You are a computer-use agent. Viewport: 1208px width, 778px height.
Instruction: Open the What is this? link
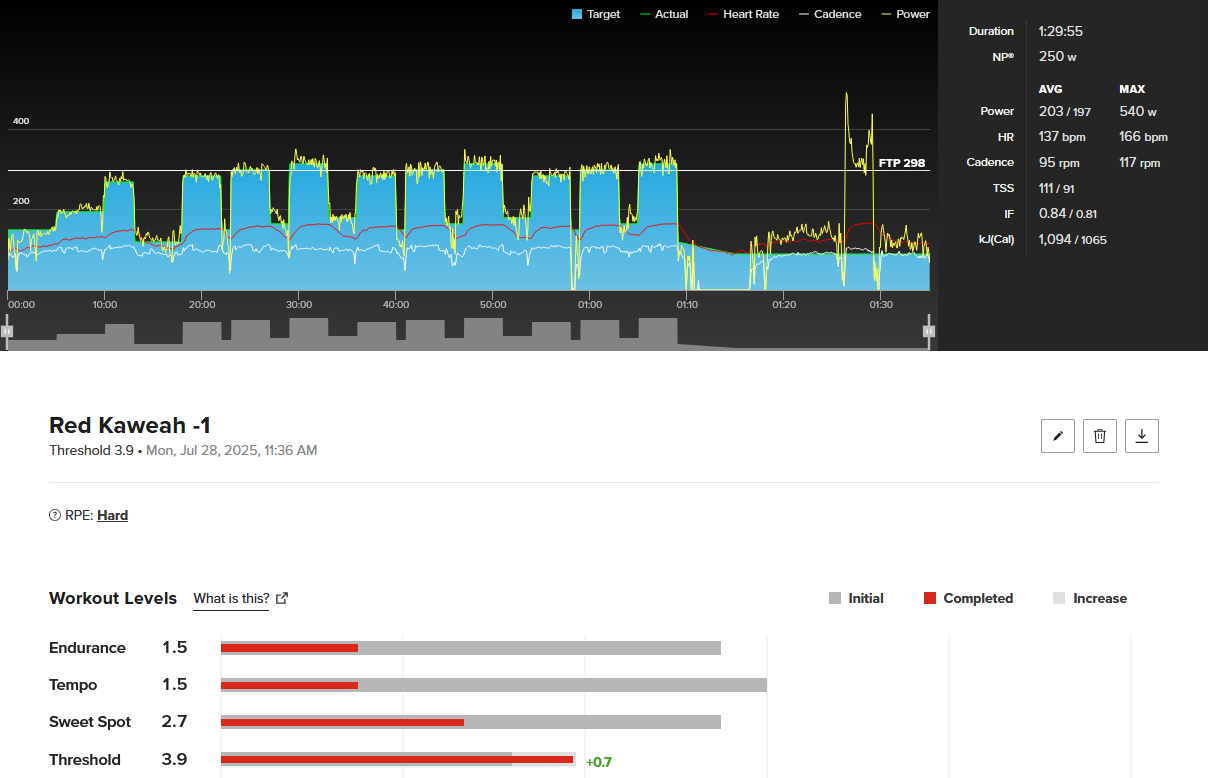[231, 598]
